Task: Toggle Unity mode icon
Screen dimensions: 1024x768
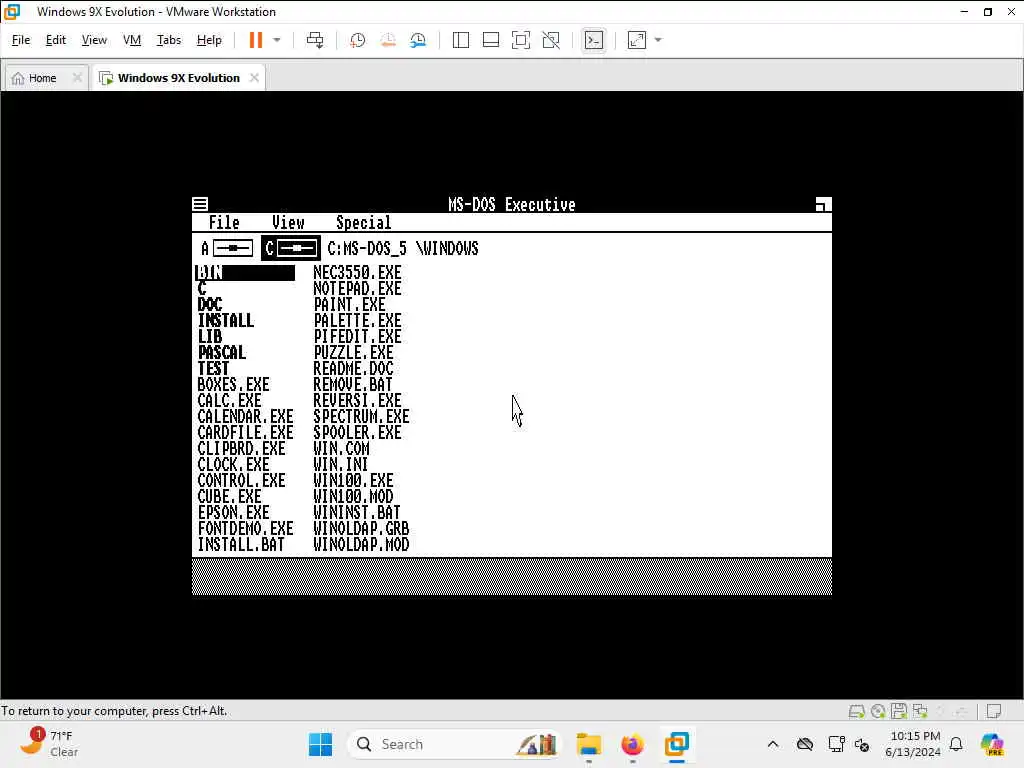Action: [x=551, y=40]
